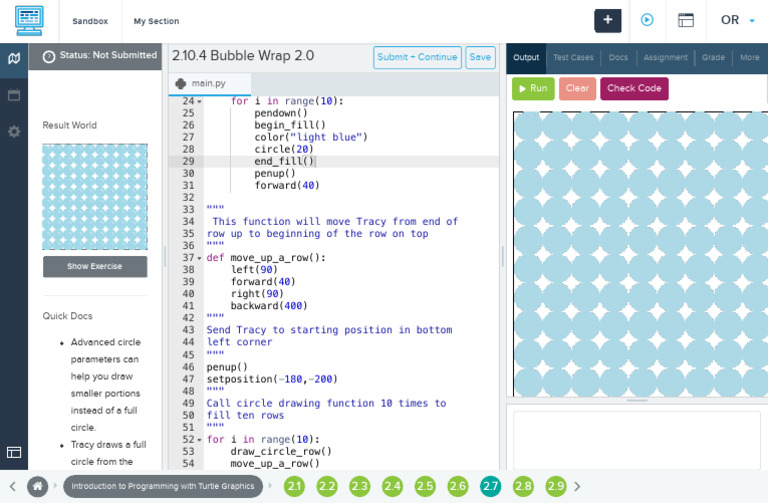Click the play circle icon in header

647,20
